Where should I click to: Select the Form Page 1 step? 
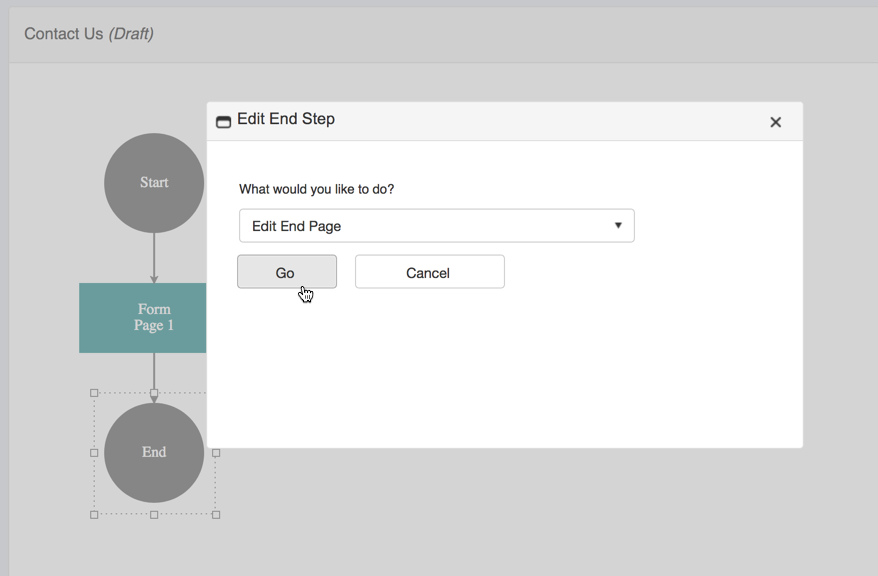(143, 317)
